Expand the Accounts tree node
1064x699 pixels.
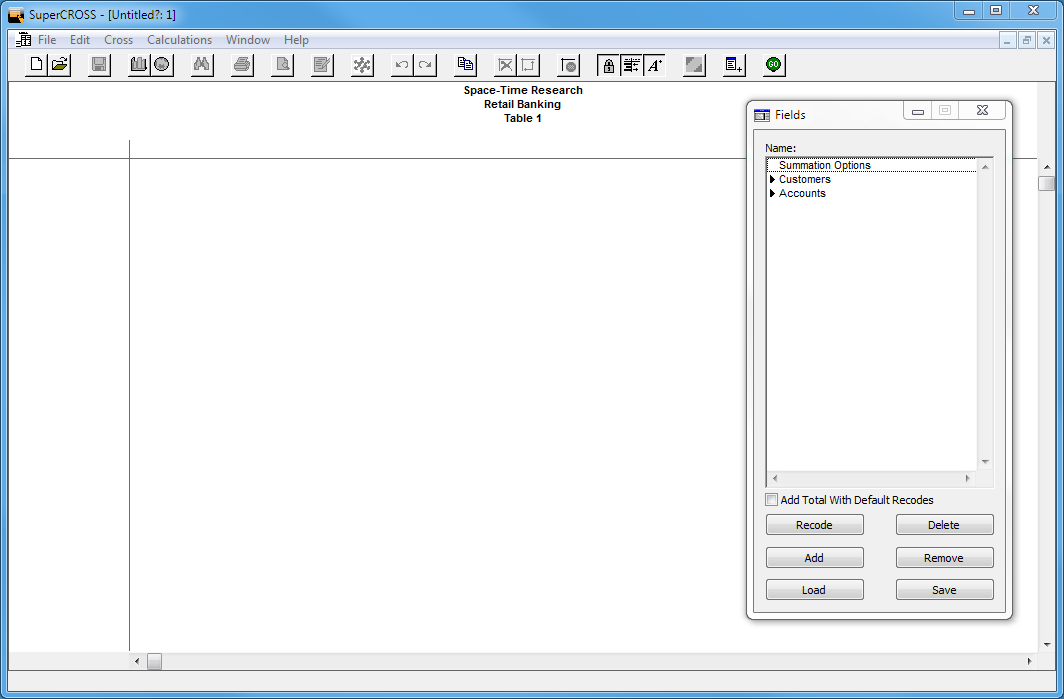[x=772, y=194]
